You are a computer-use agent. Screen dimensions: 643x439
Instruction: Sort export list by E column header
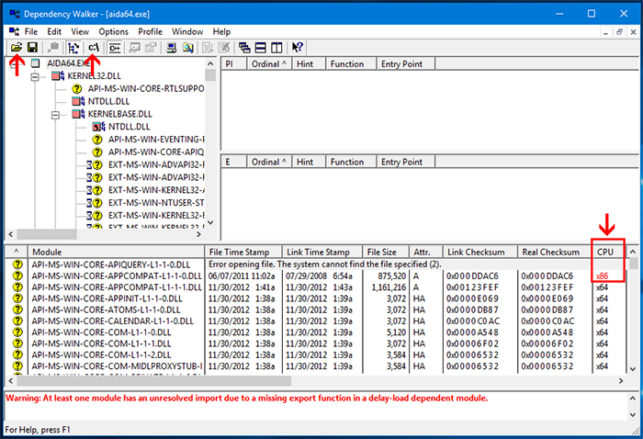coord(234,162)
